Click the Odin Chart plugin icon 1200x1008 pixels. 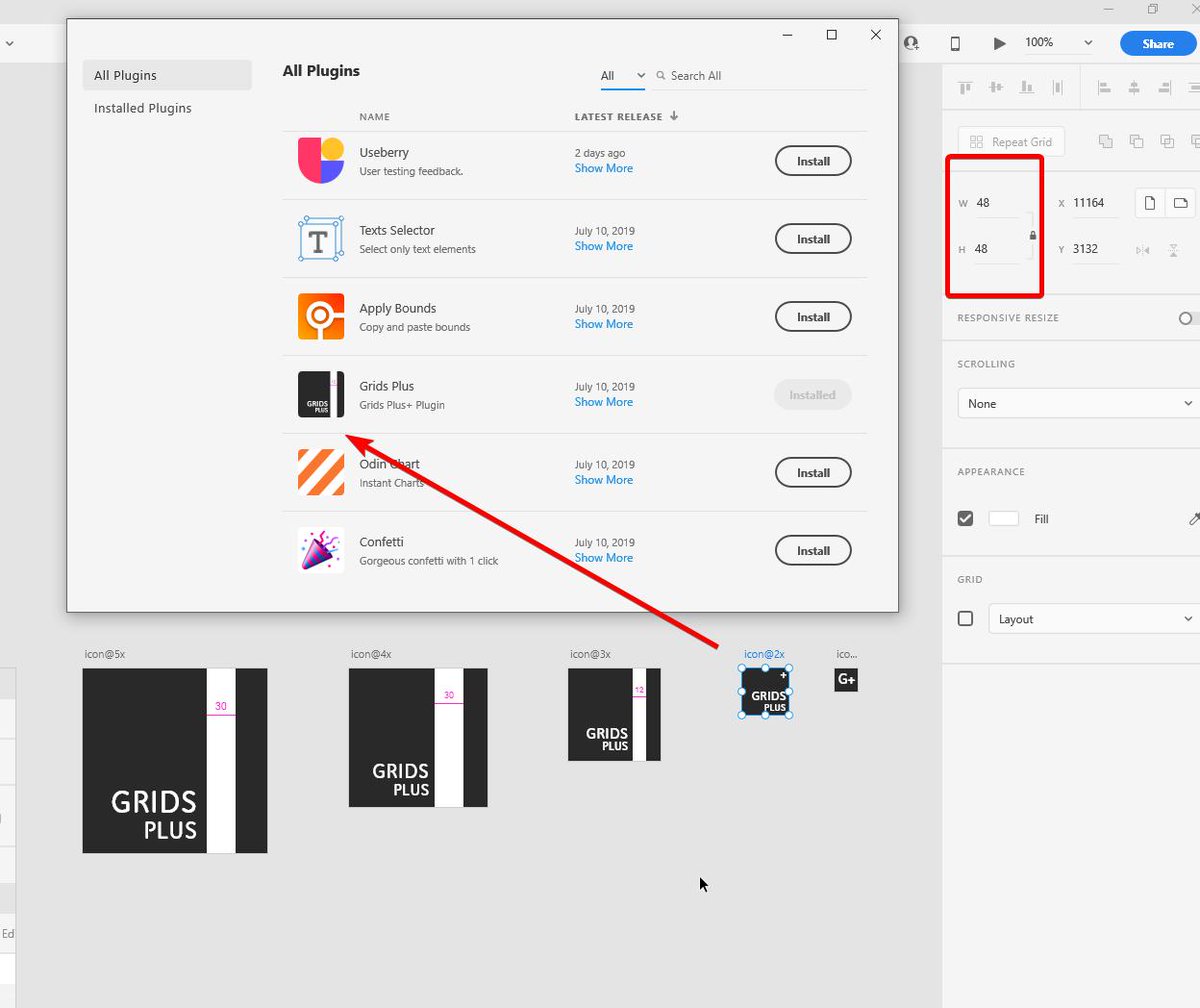click(321, 472)
